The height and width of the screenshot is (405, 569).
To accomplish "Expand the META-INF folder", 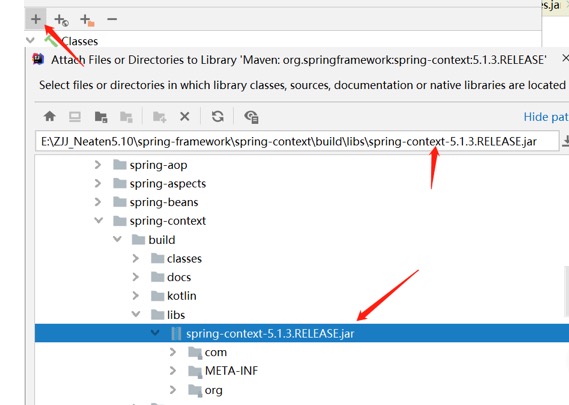I will click(x=173, y=371).
